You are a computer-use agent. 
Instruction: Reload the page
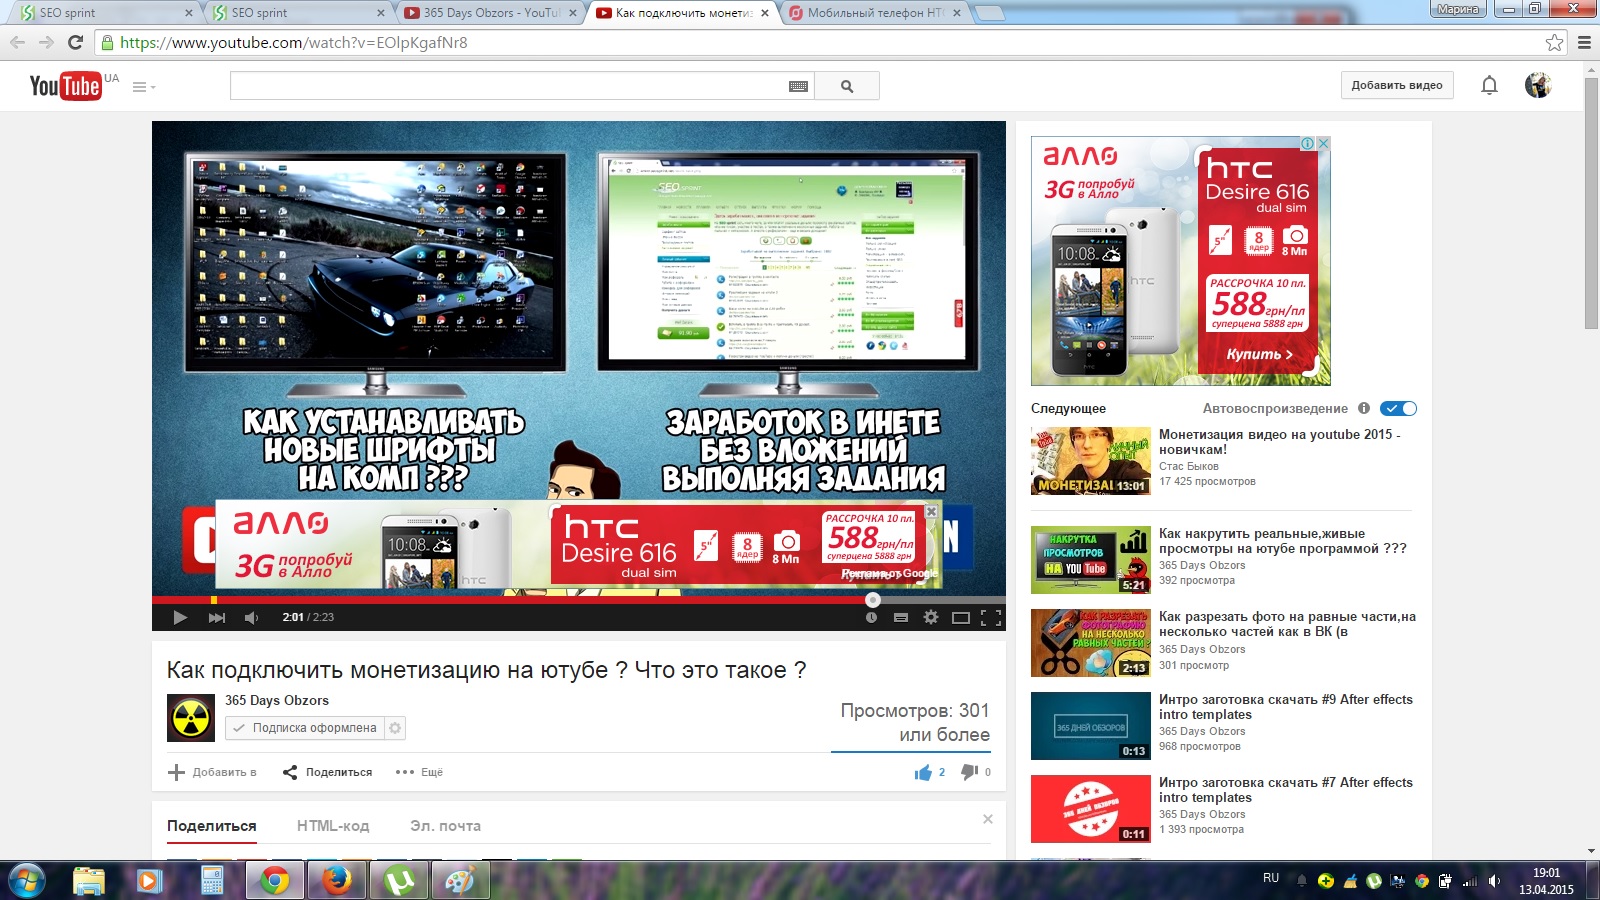[x=75, y=42]
